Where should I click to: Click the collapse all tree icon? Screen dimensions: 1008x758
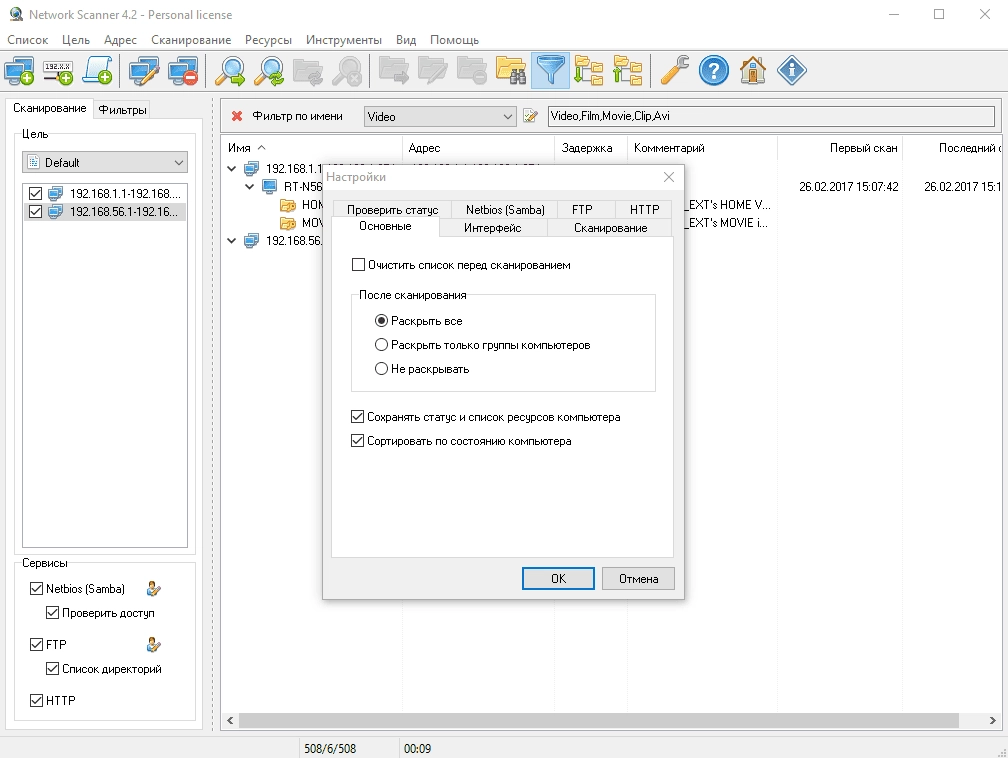(628, 71)
